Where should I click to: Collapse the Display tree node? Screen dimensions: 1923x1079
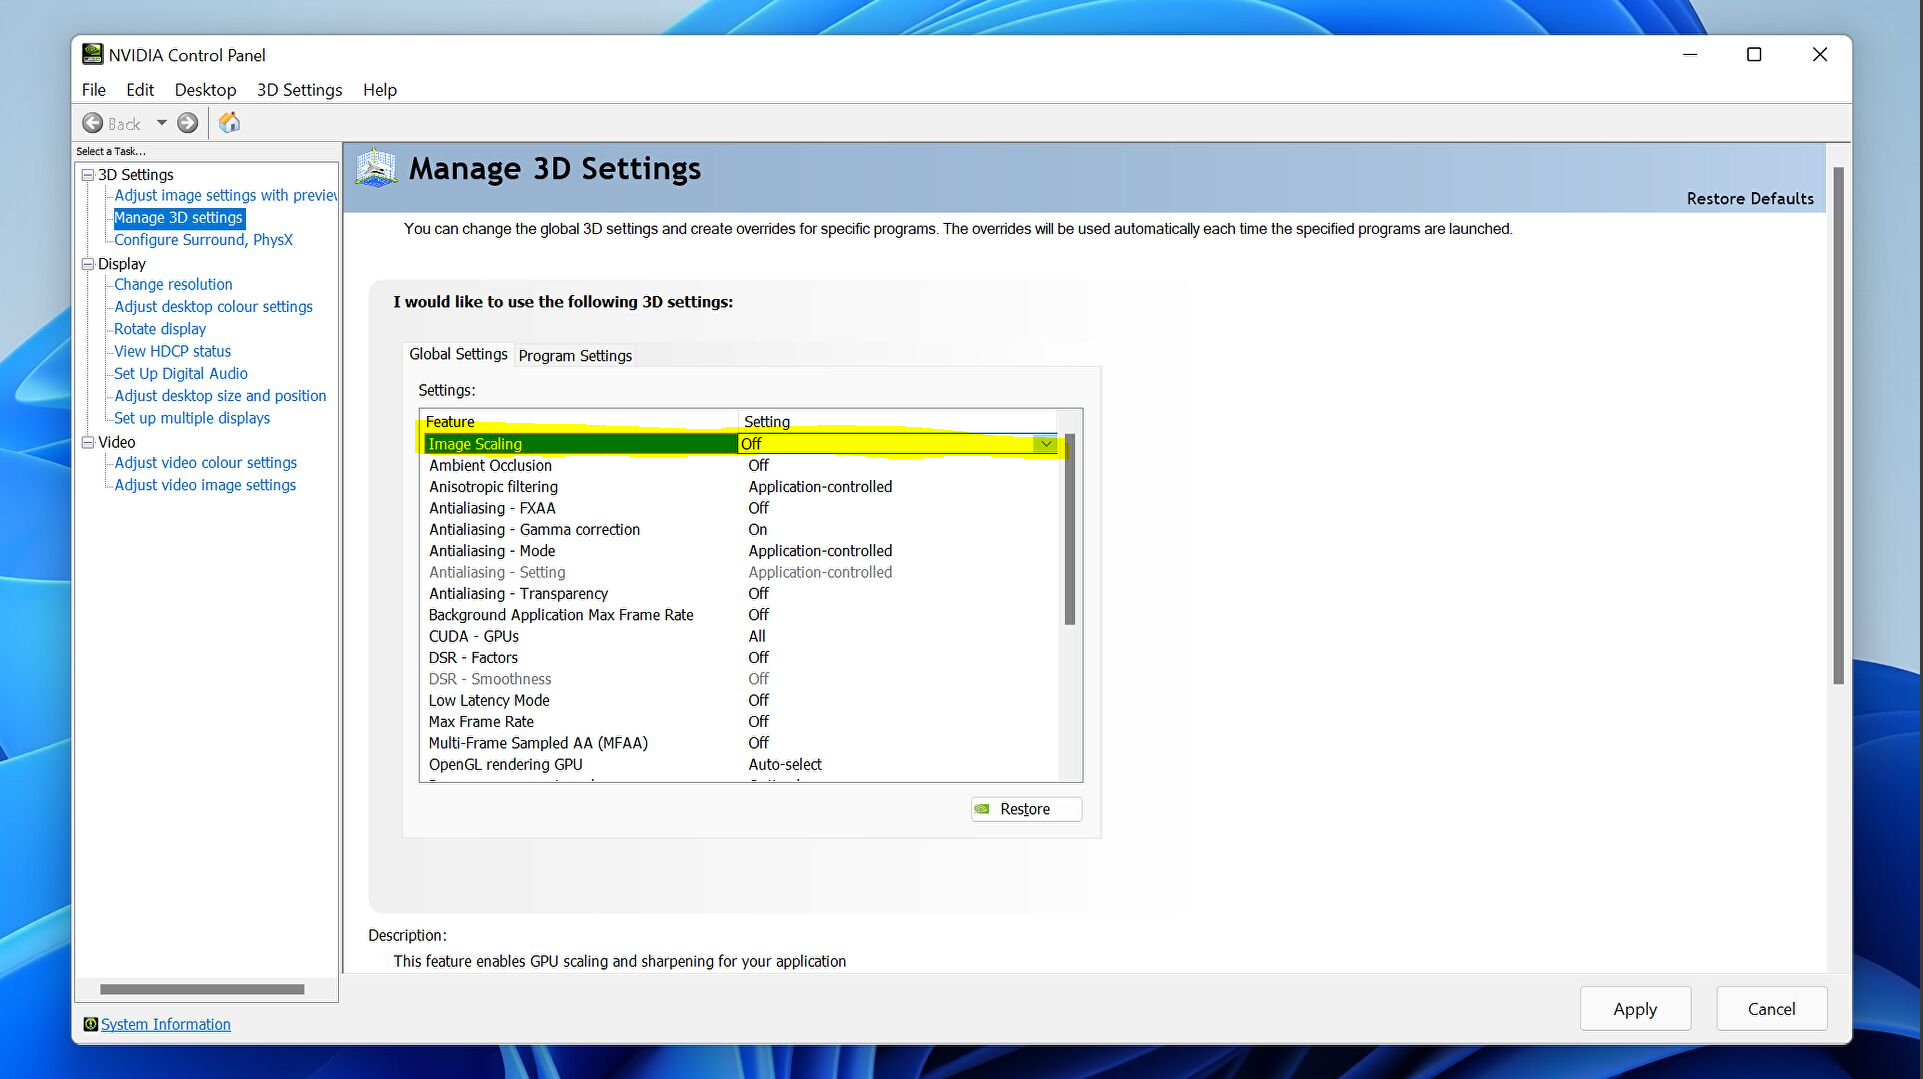(88, 264)
